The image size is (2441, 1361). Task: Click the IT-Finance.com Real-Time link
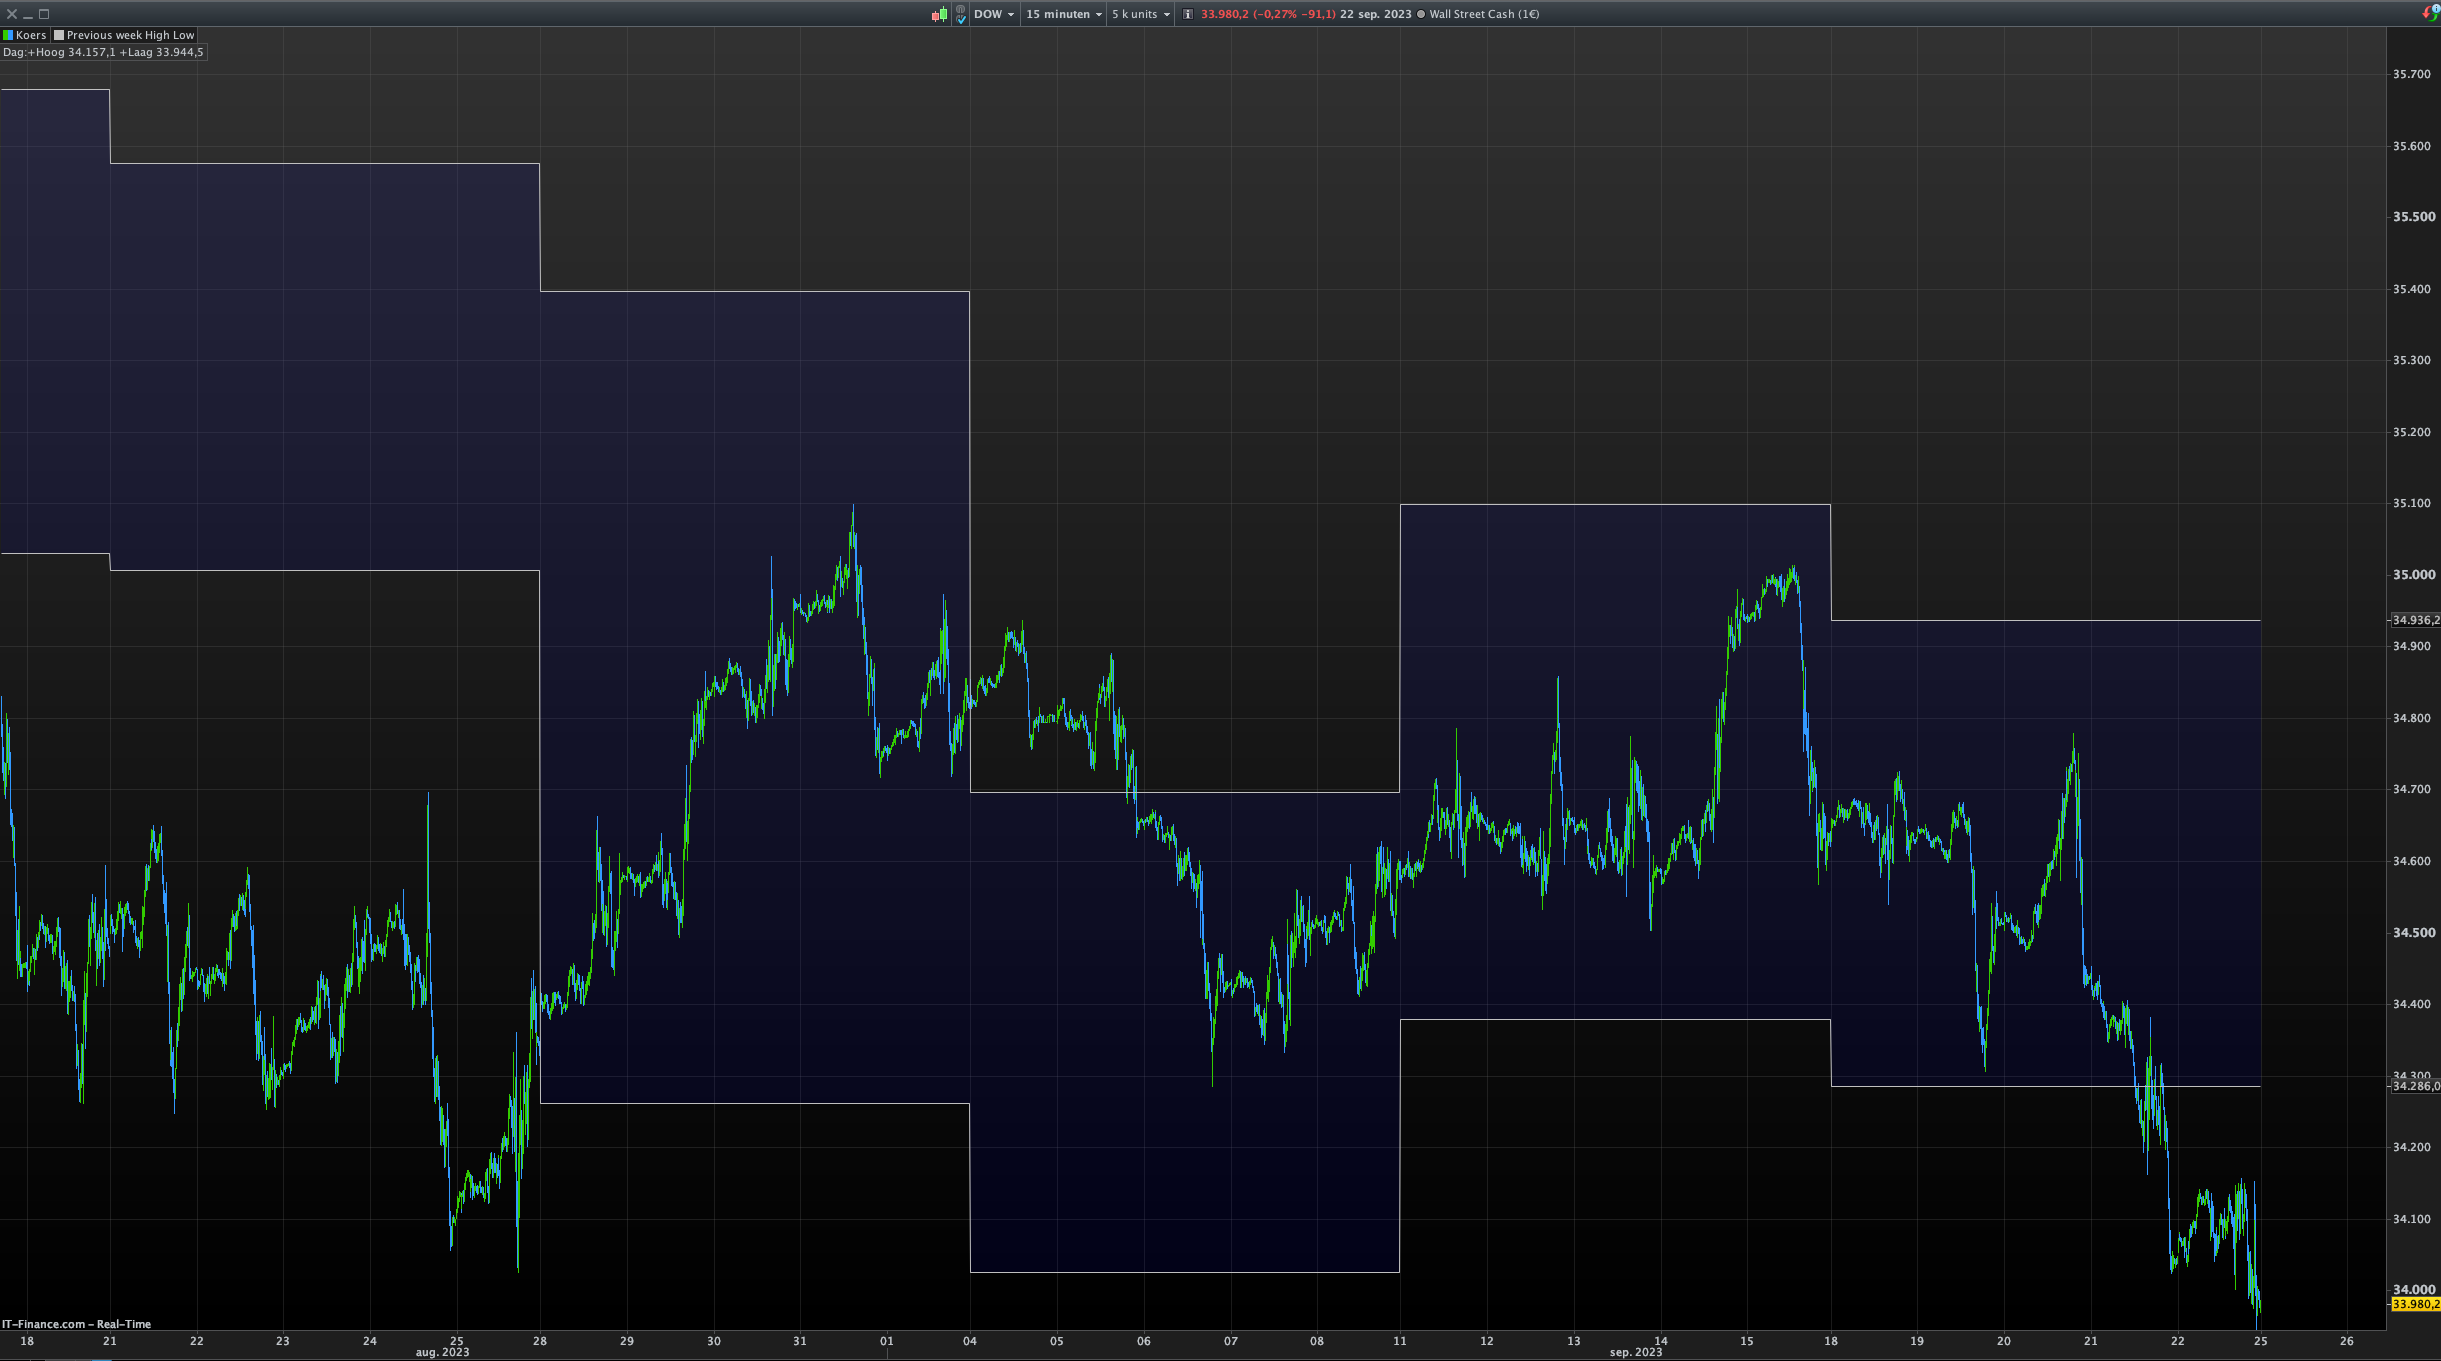click(76, 1324)
